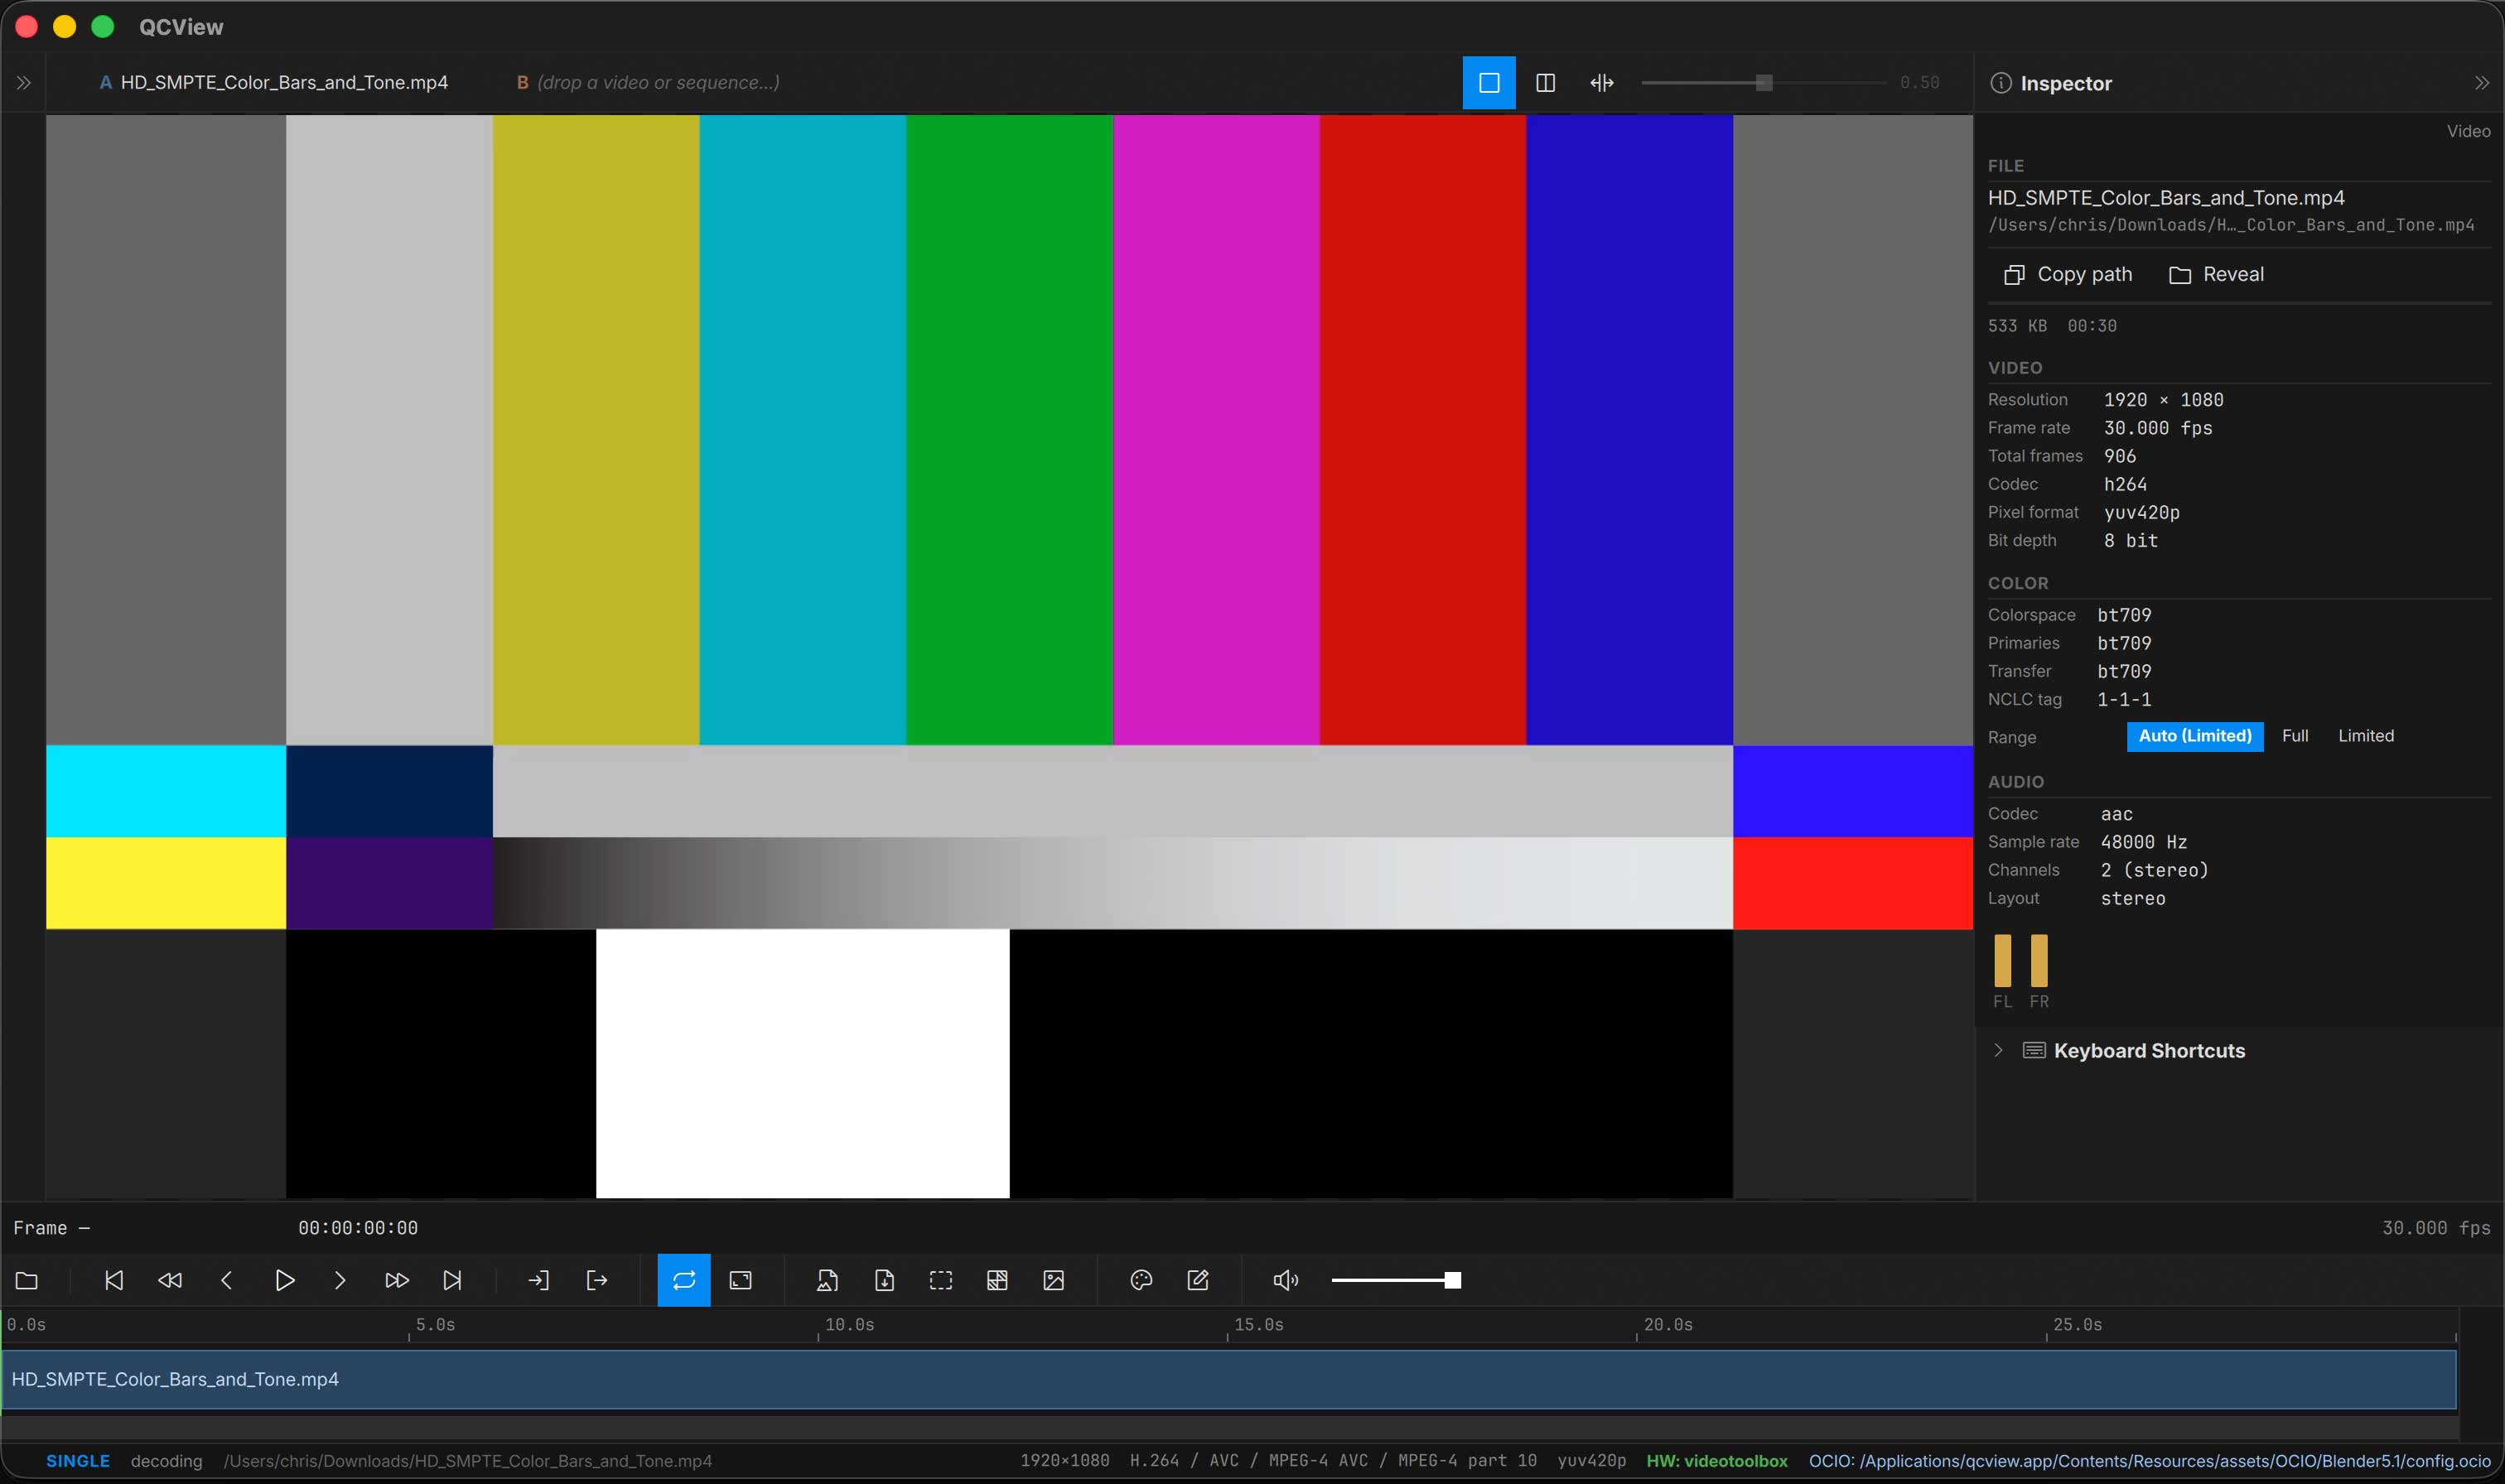Click the export frame image icon

click(x=827, y=1280)
